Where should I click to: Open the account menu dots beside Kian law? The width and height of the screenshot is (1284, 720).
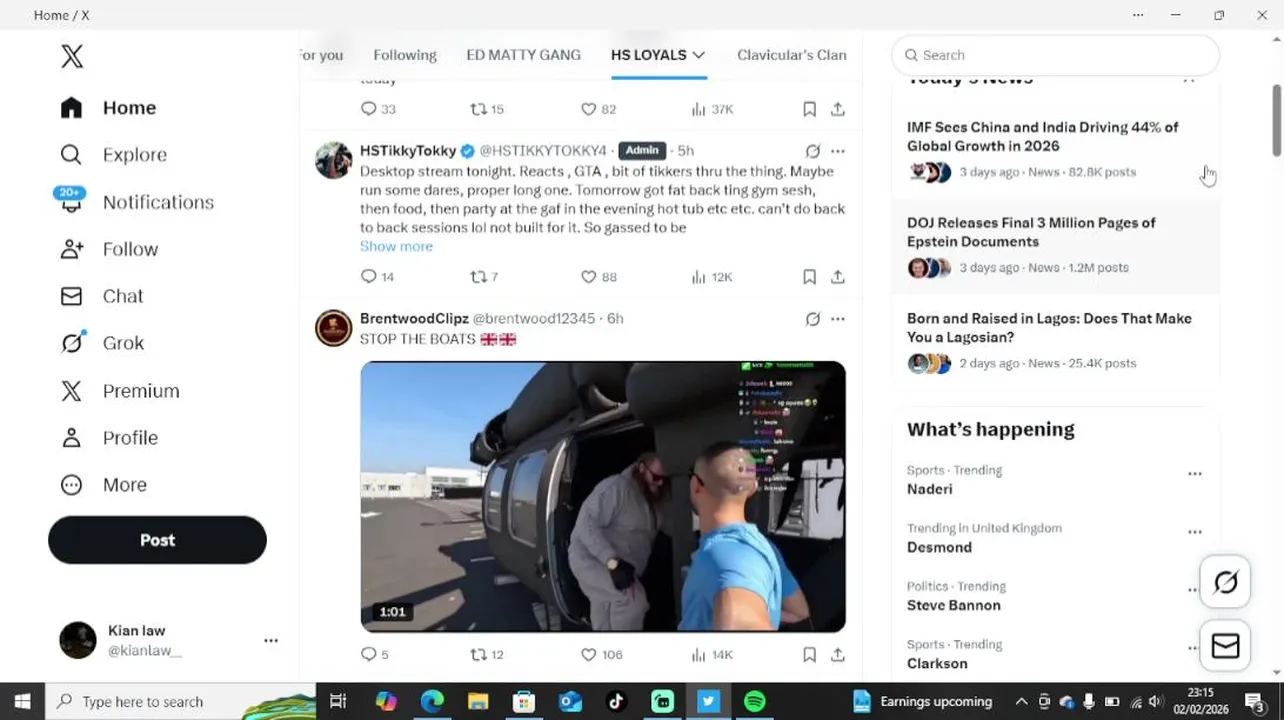(271, 640)
